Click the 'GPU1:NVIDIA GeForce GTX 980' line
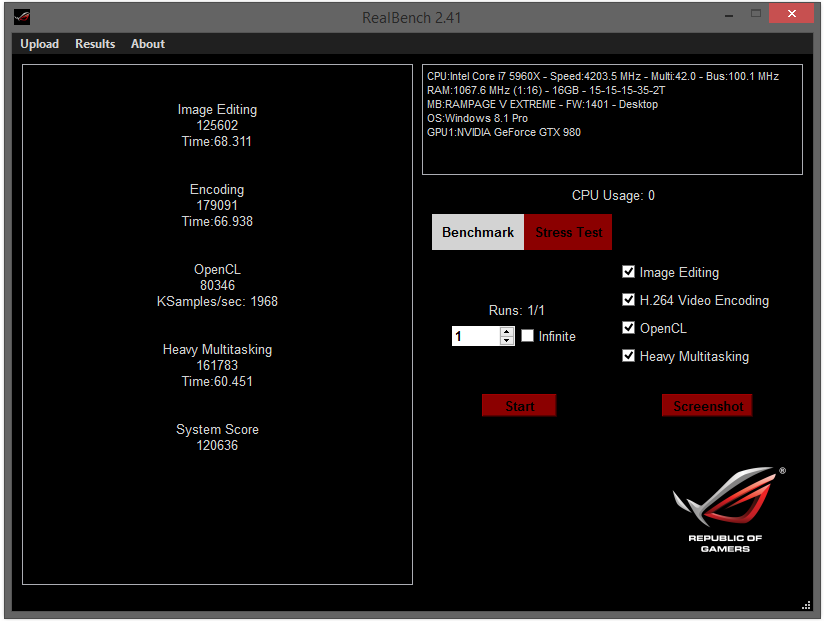 [503, 132]
